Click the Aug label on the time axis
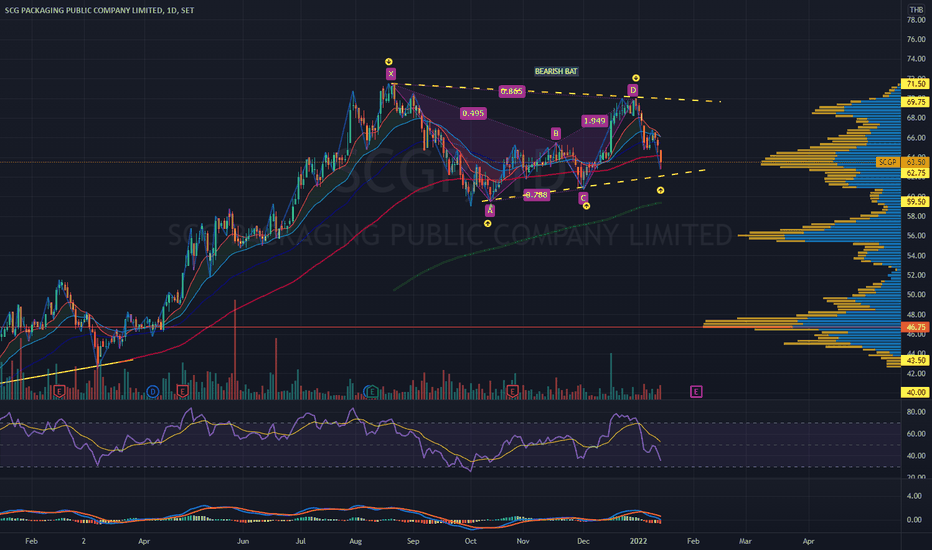932x550 pixels. coord(355,541)
